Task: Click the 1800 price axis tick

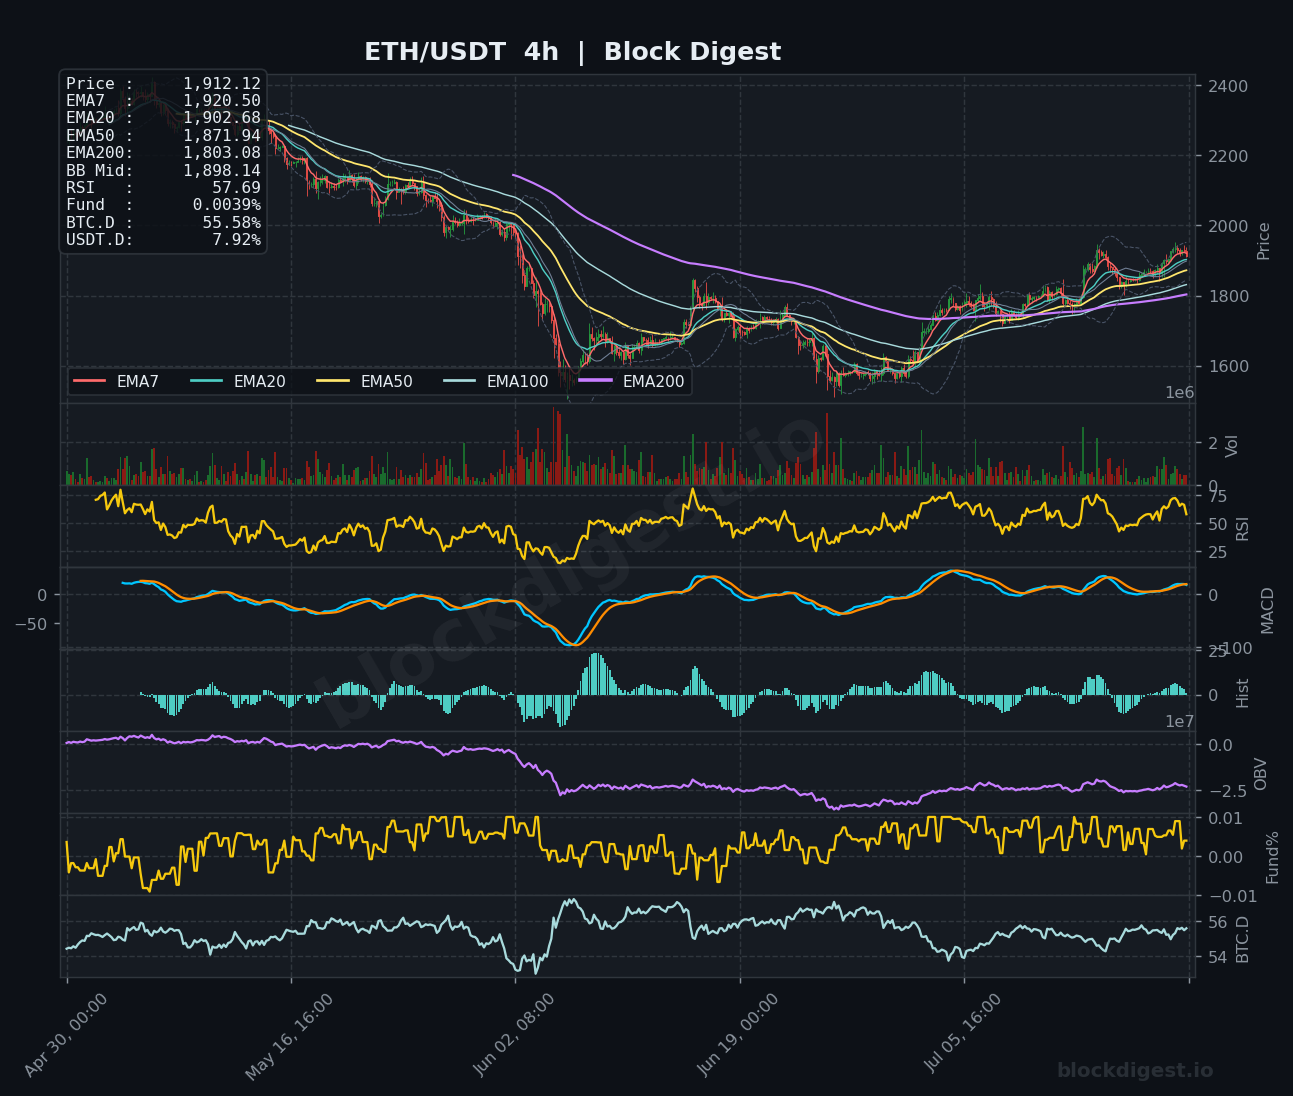Action: coord(1228,296)
